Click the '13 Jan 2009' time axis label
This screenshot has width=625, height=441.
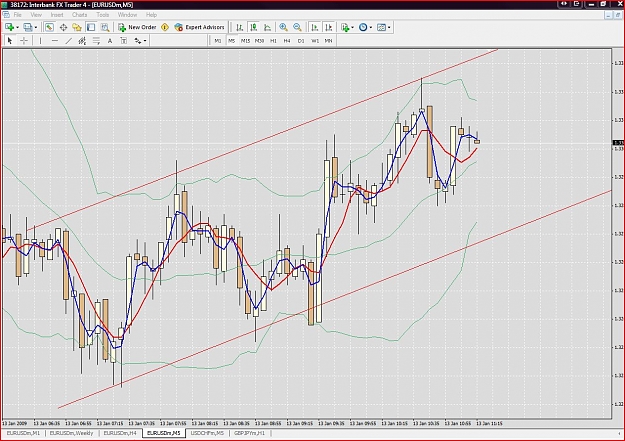pos(15,423)
